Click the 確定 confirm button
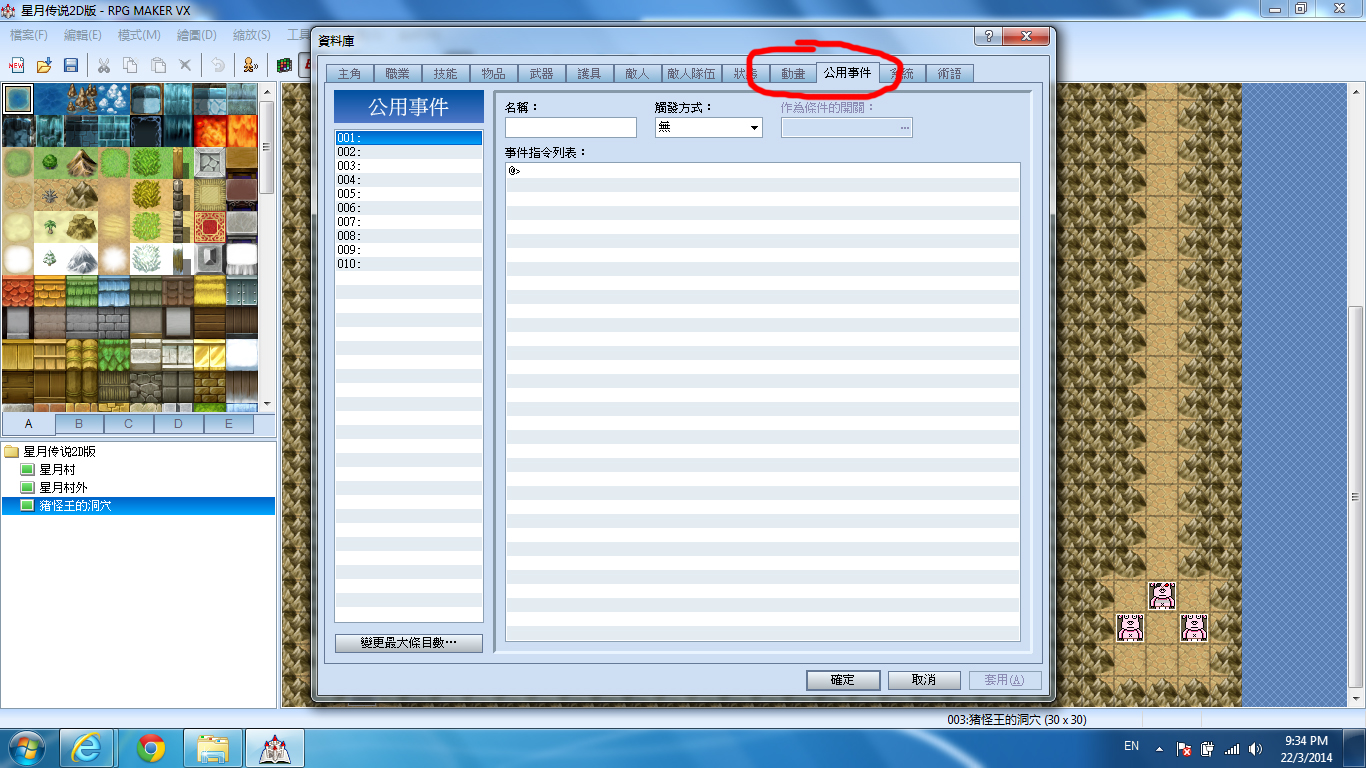Viewport: 1366px width, 768px height. click(x=843, y=680)
